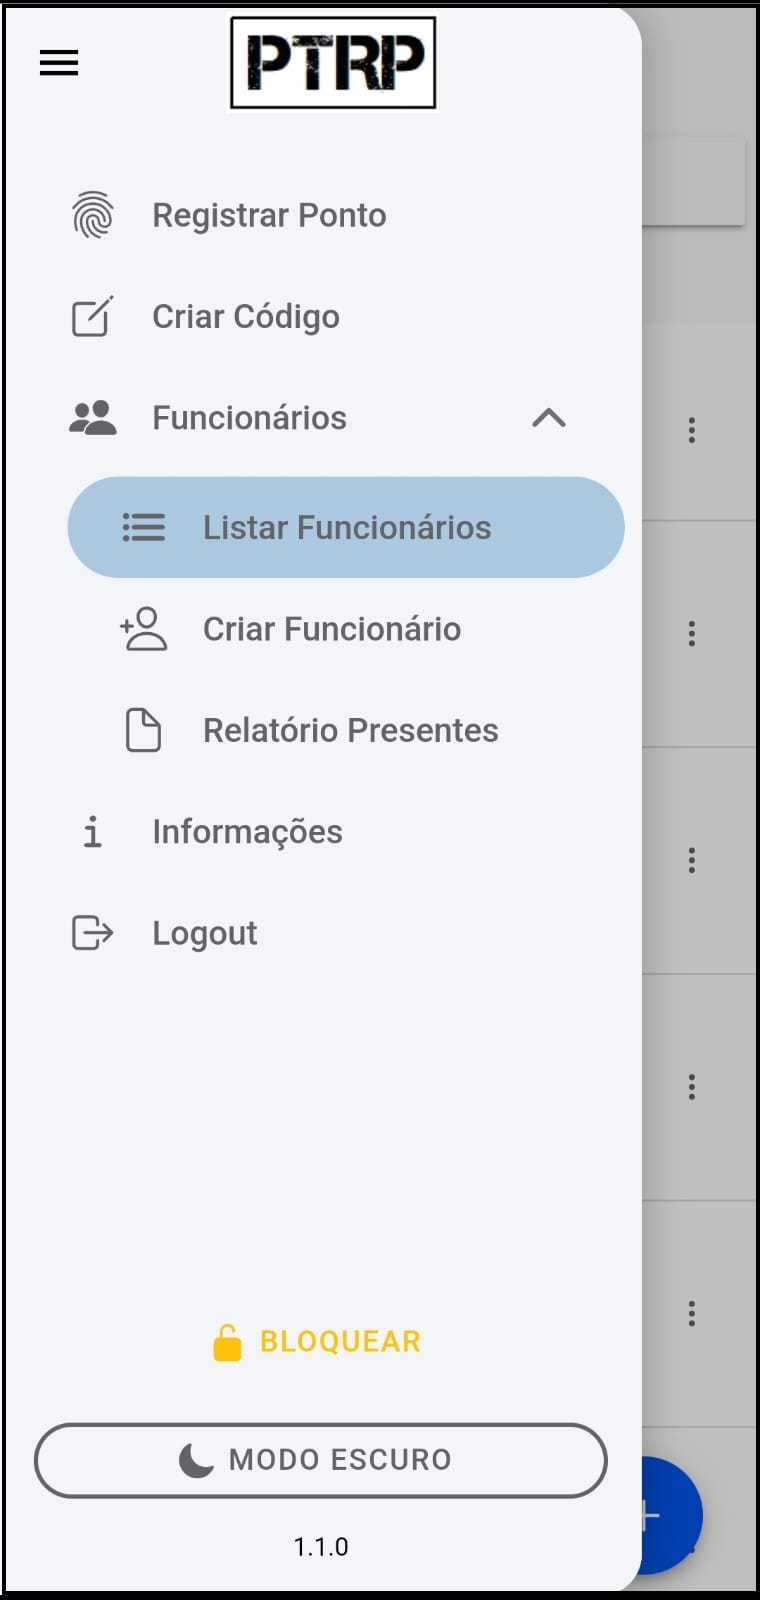Click the add-person icon for Criar Funcionário
This screenshot has height=1600, width=760.
(144, 629)
